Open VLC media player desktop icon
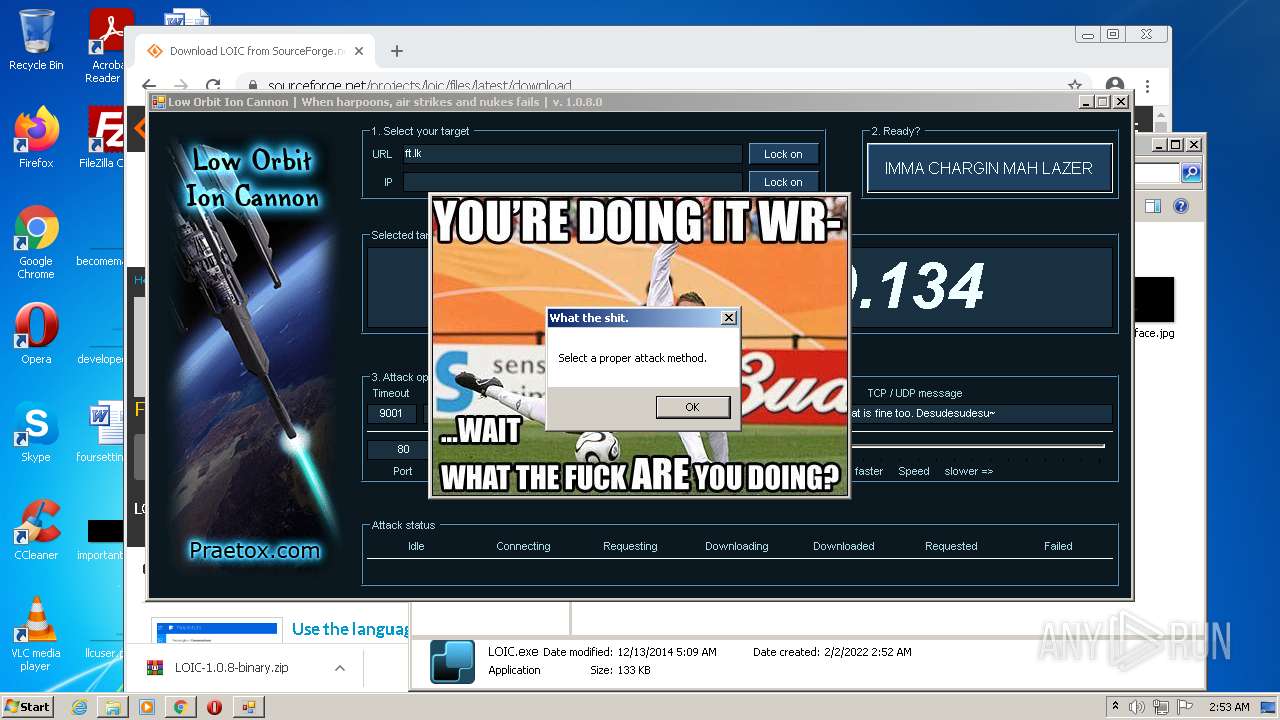The height and width of the screenshot is (720, 1280). (x=36, y=634)
